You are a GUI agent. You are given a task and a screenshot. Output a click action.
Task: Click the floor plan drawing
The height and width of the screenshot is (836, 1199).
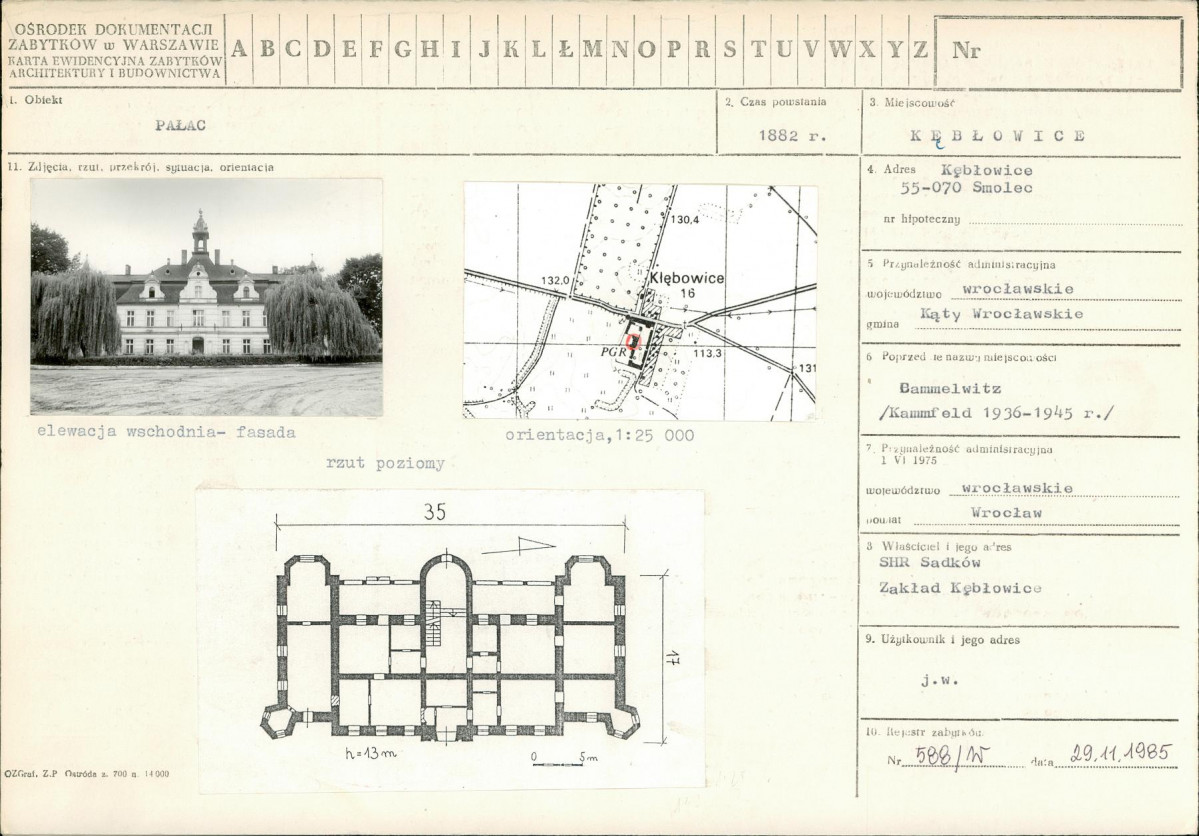coord(451,642)
